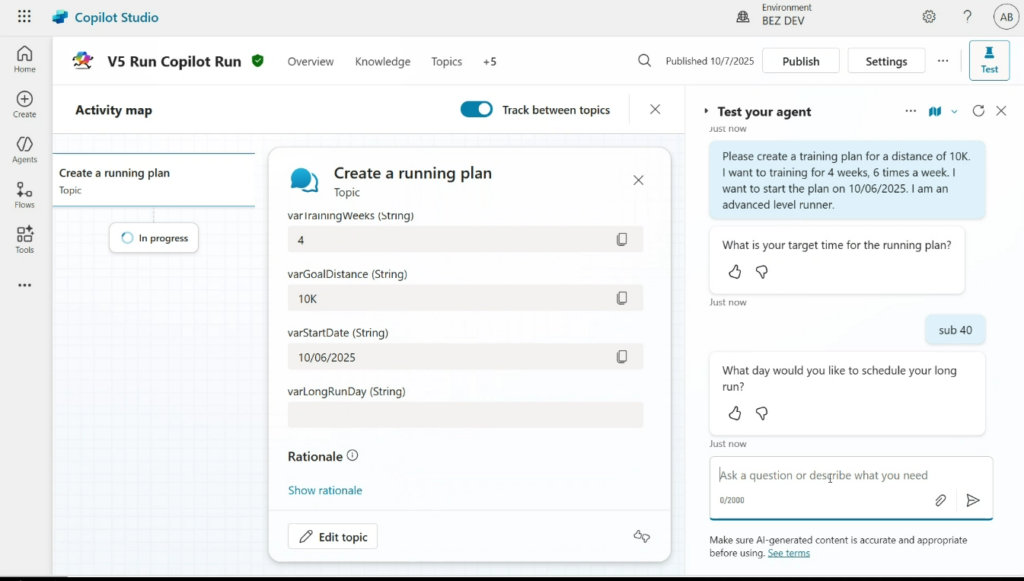Copy the varStartDate value
This screenshot has width=1024, height=581.
[622, 357]
